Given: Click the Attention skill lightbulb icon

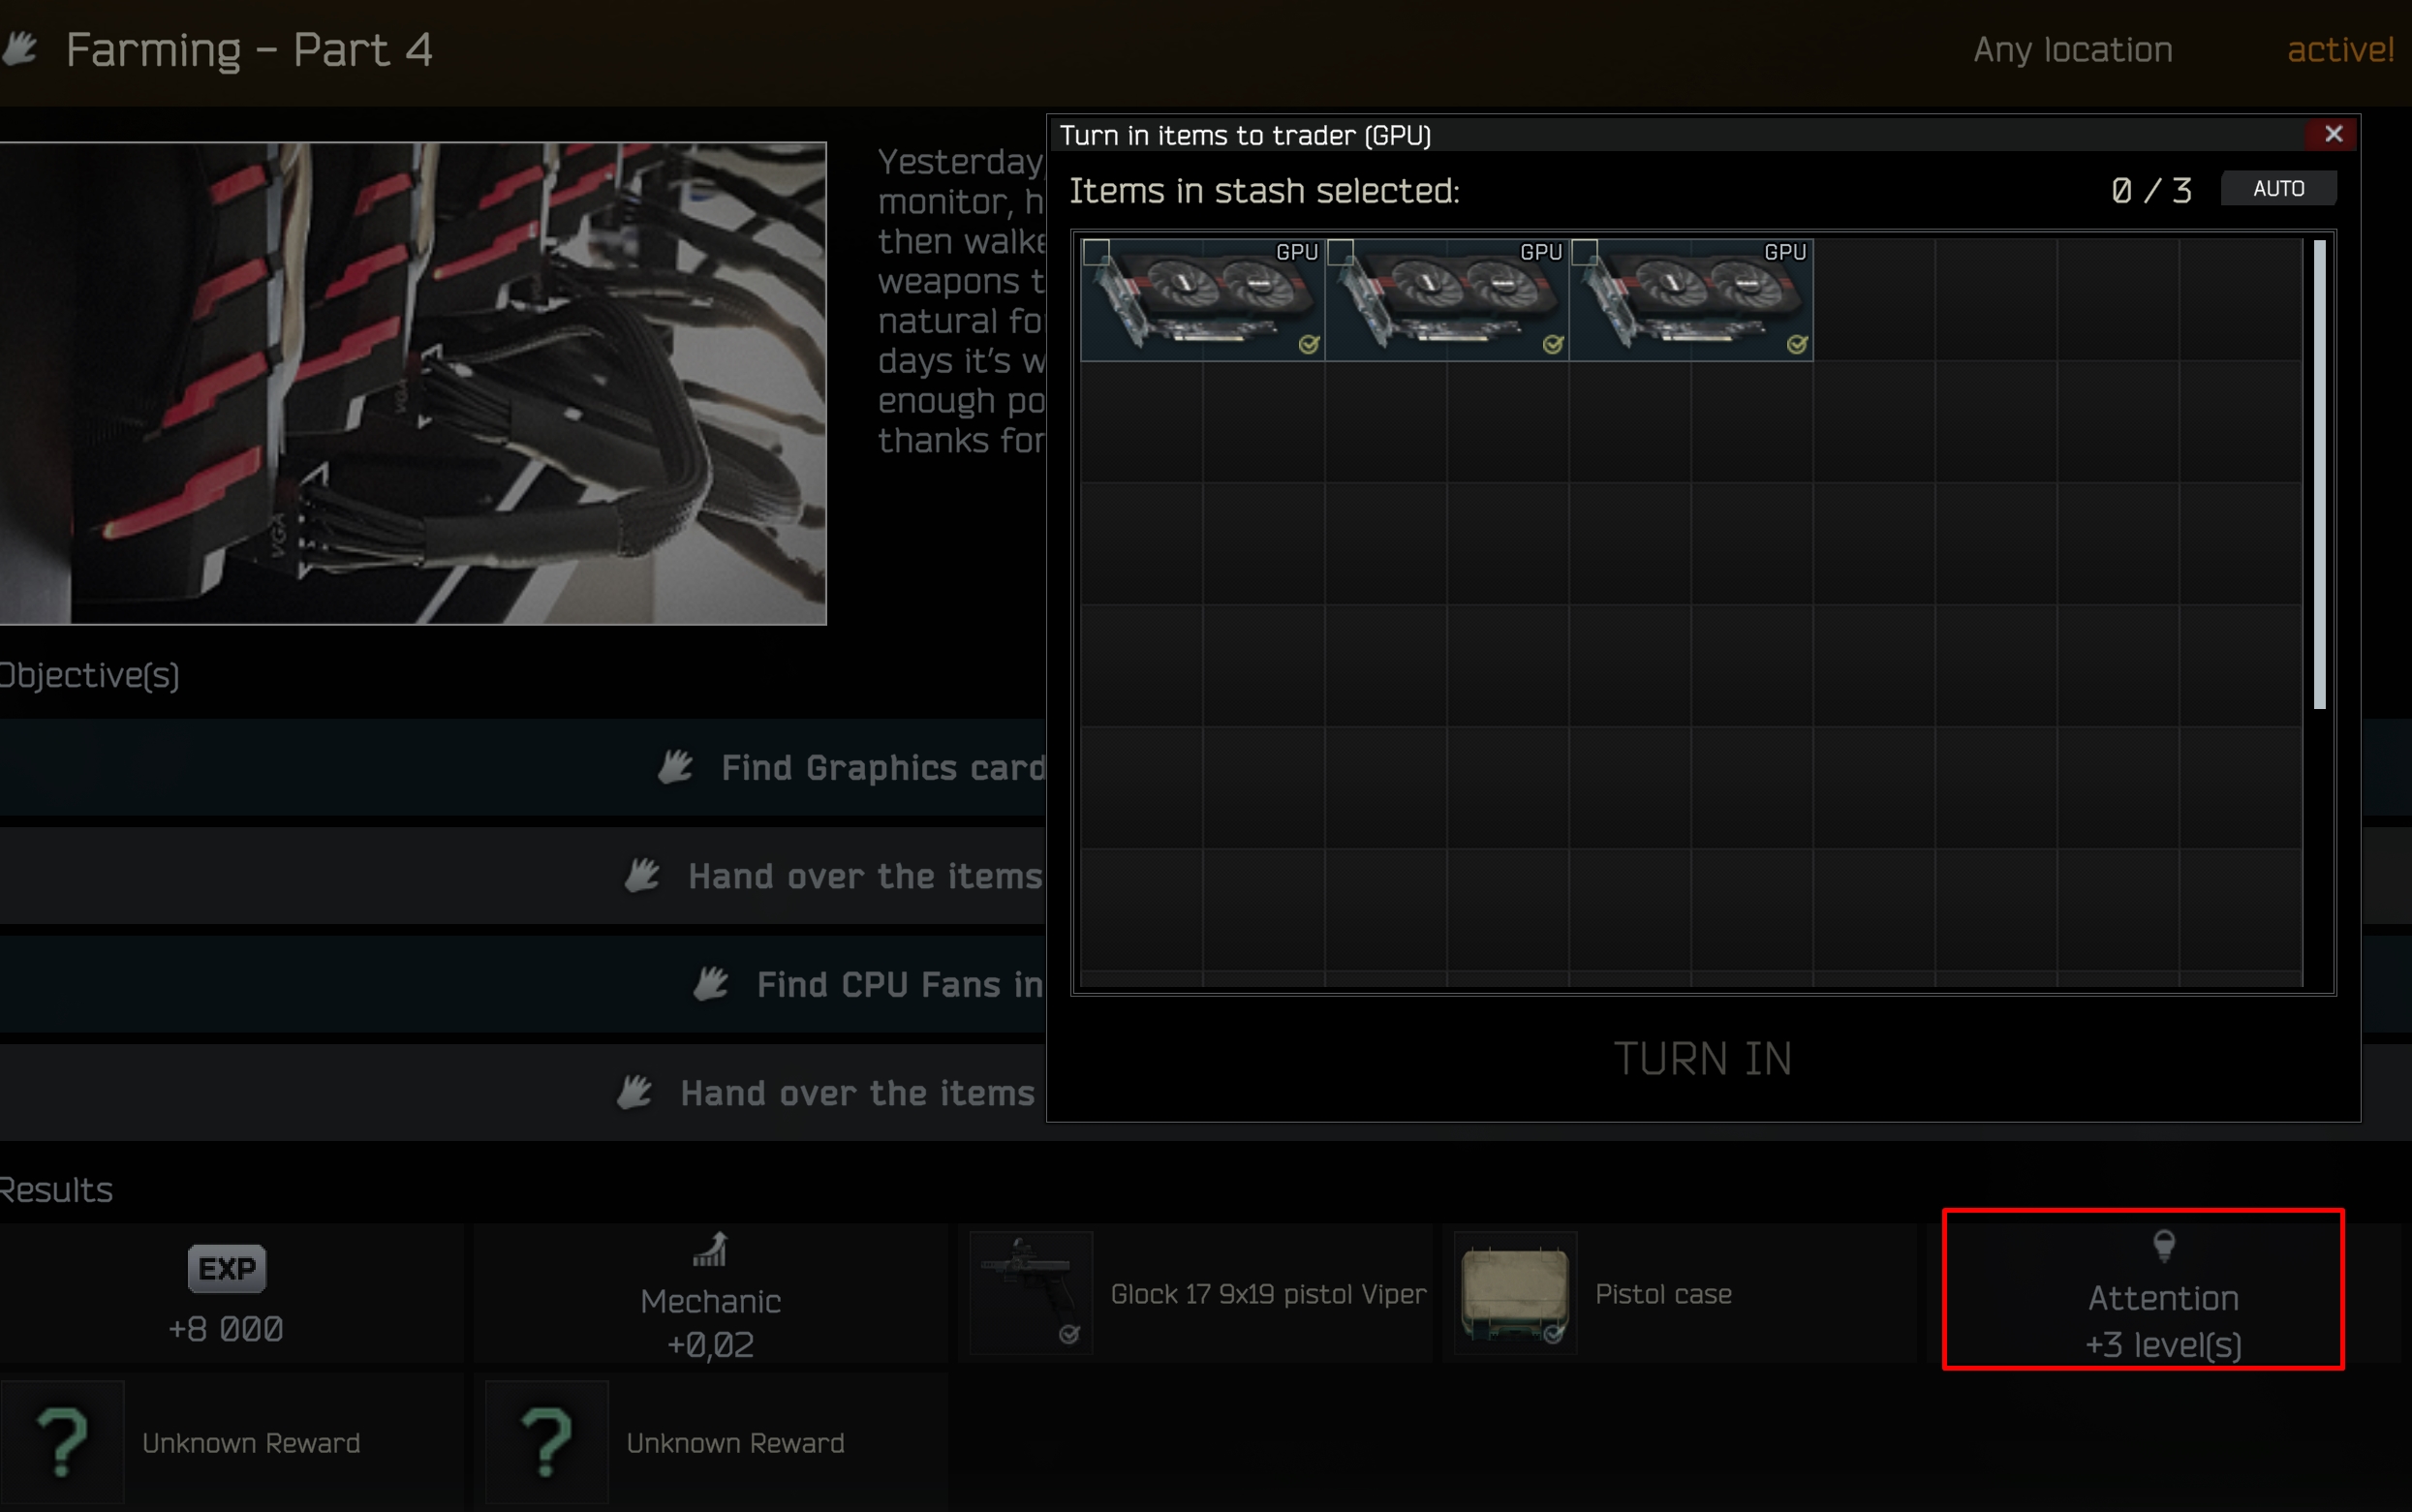Looking at the screenshot, I should click(2163, 1246).
